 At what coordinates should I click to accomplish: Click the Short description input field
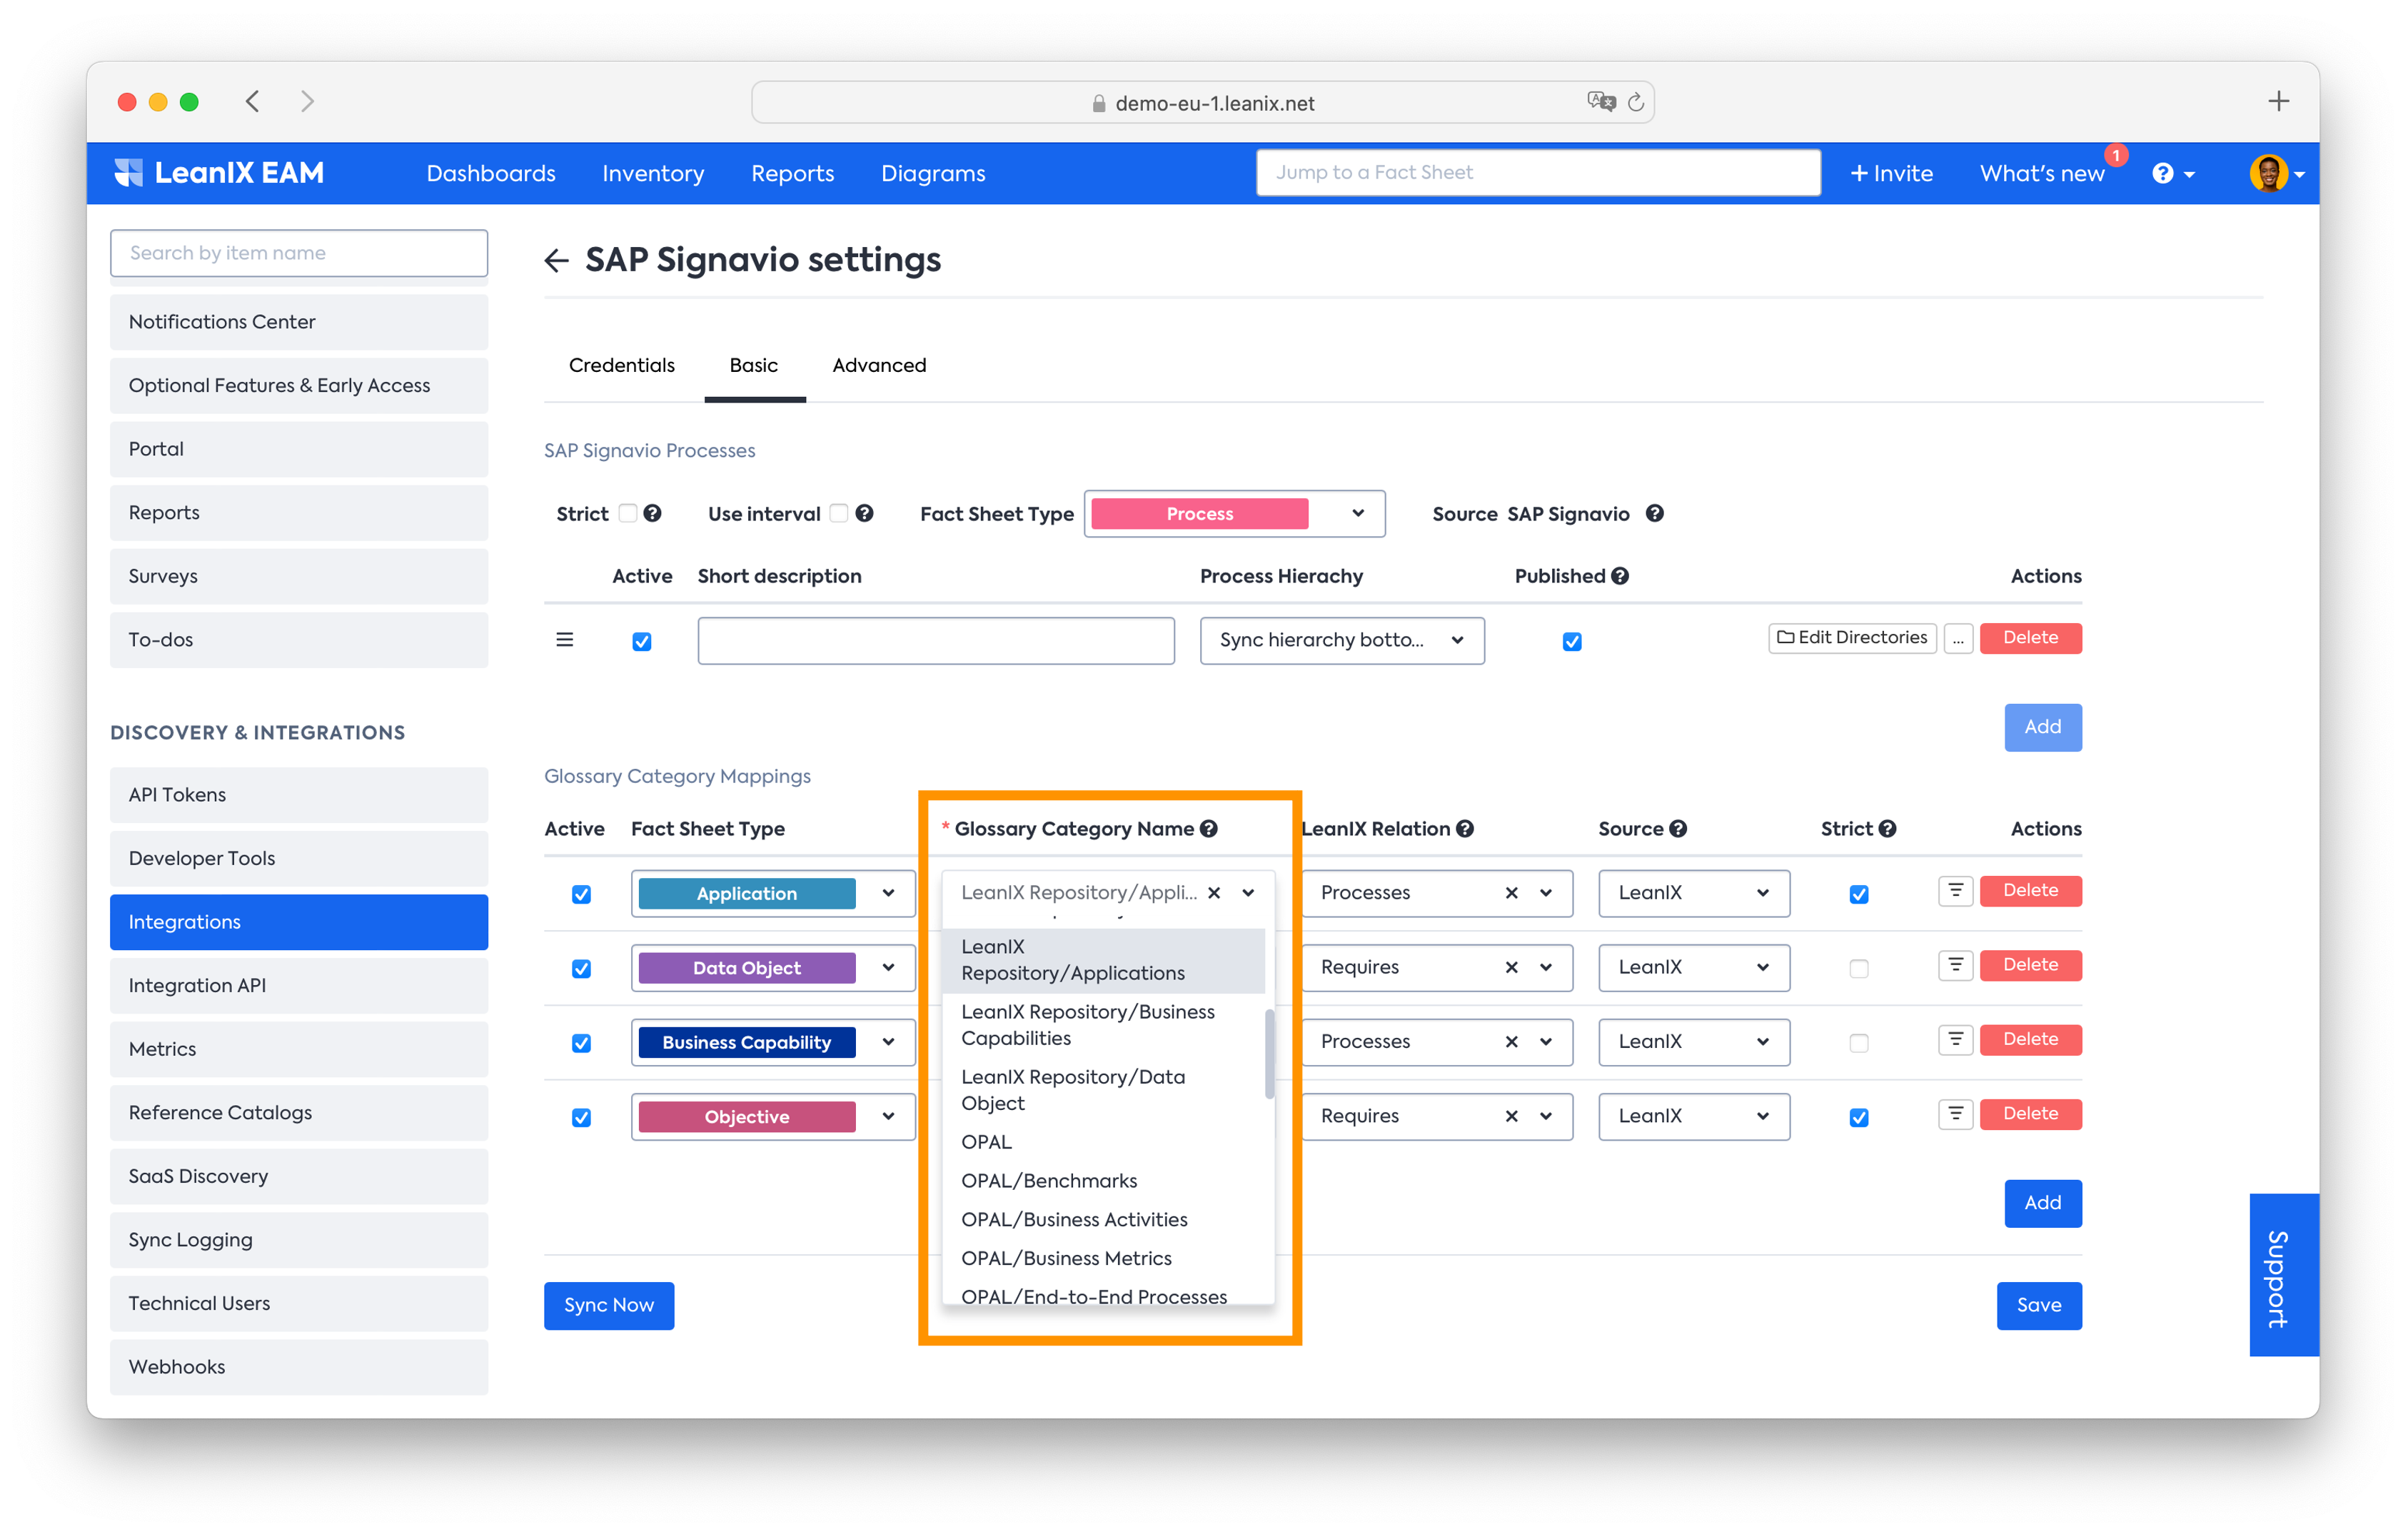[x=936, y=640]
